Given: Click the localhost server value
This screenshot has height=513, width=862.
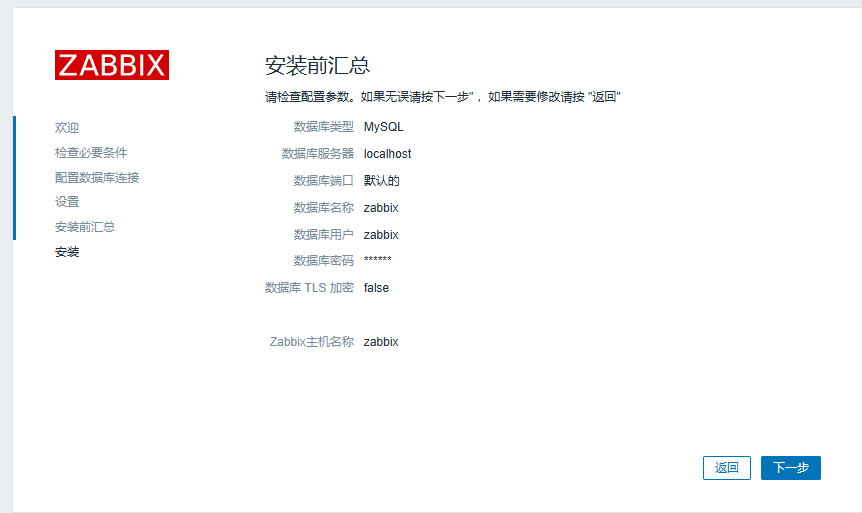Looking at the screenshot, I should tap(388, 154).
